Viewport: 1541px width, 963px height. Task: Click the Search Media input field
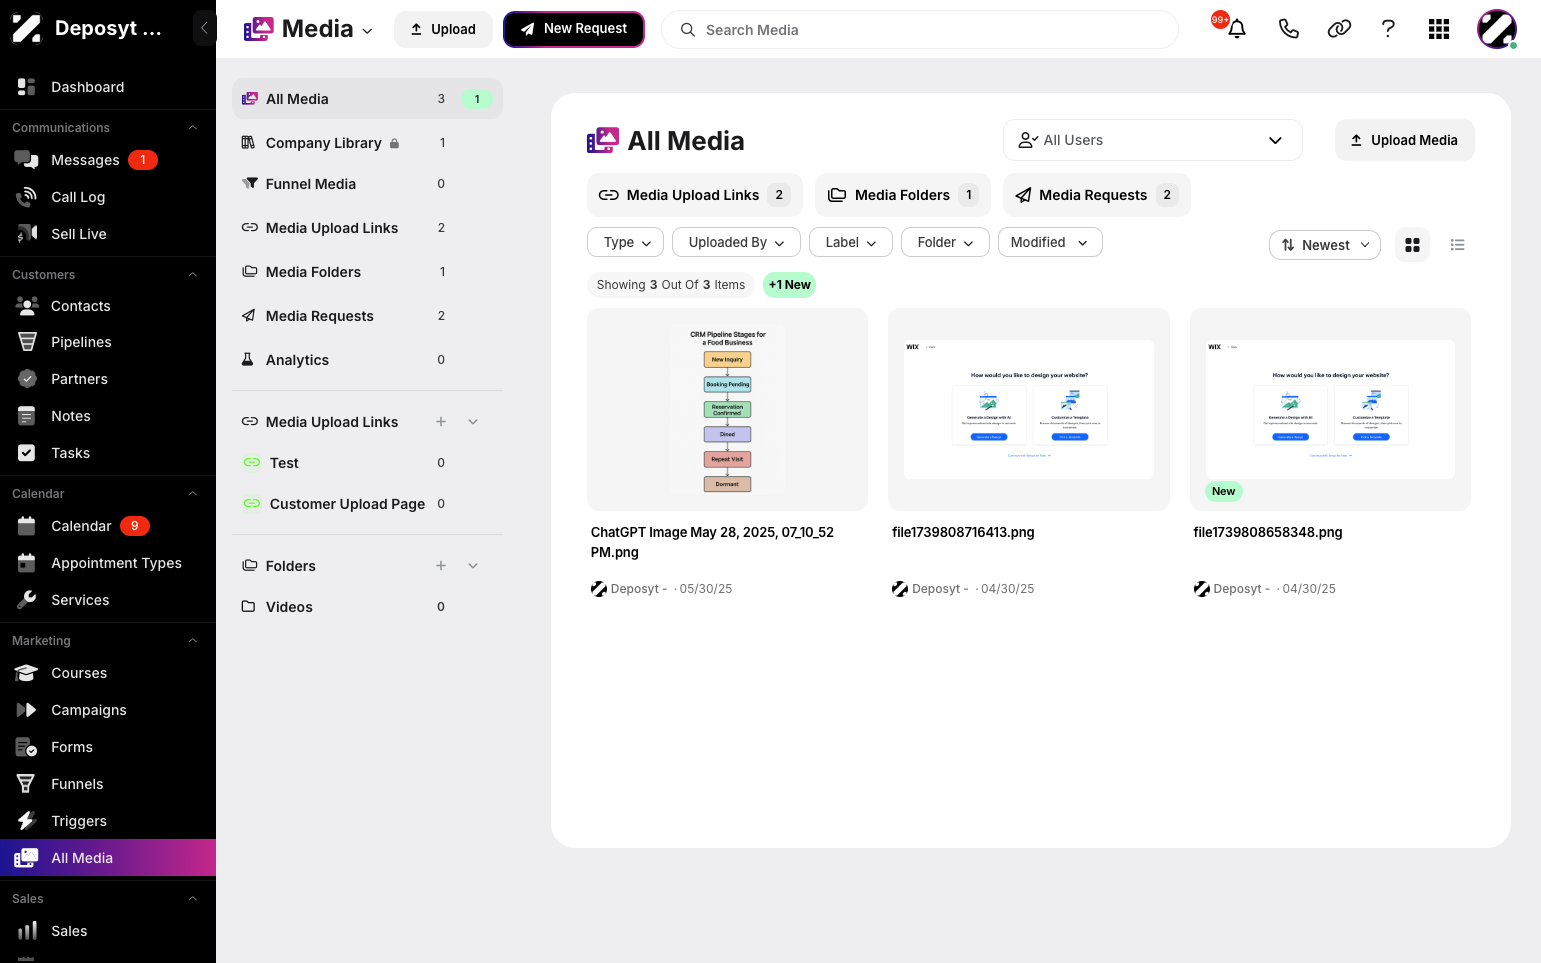(x=920, y=30)
